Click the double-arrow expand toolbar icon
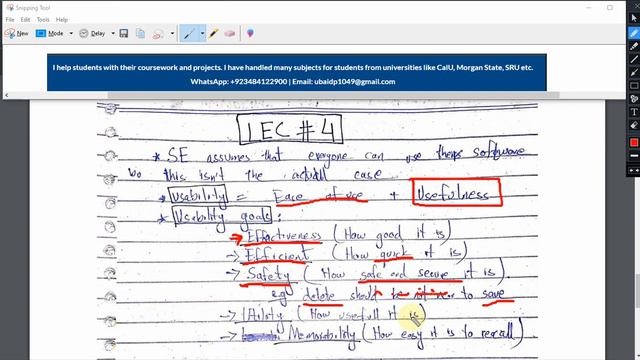 point(634,170)
